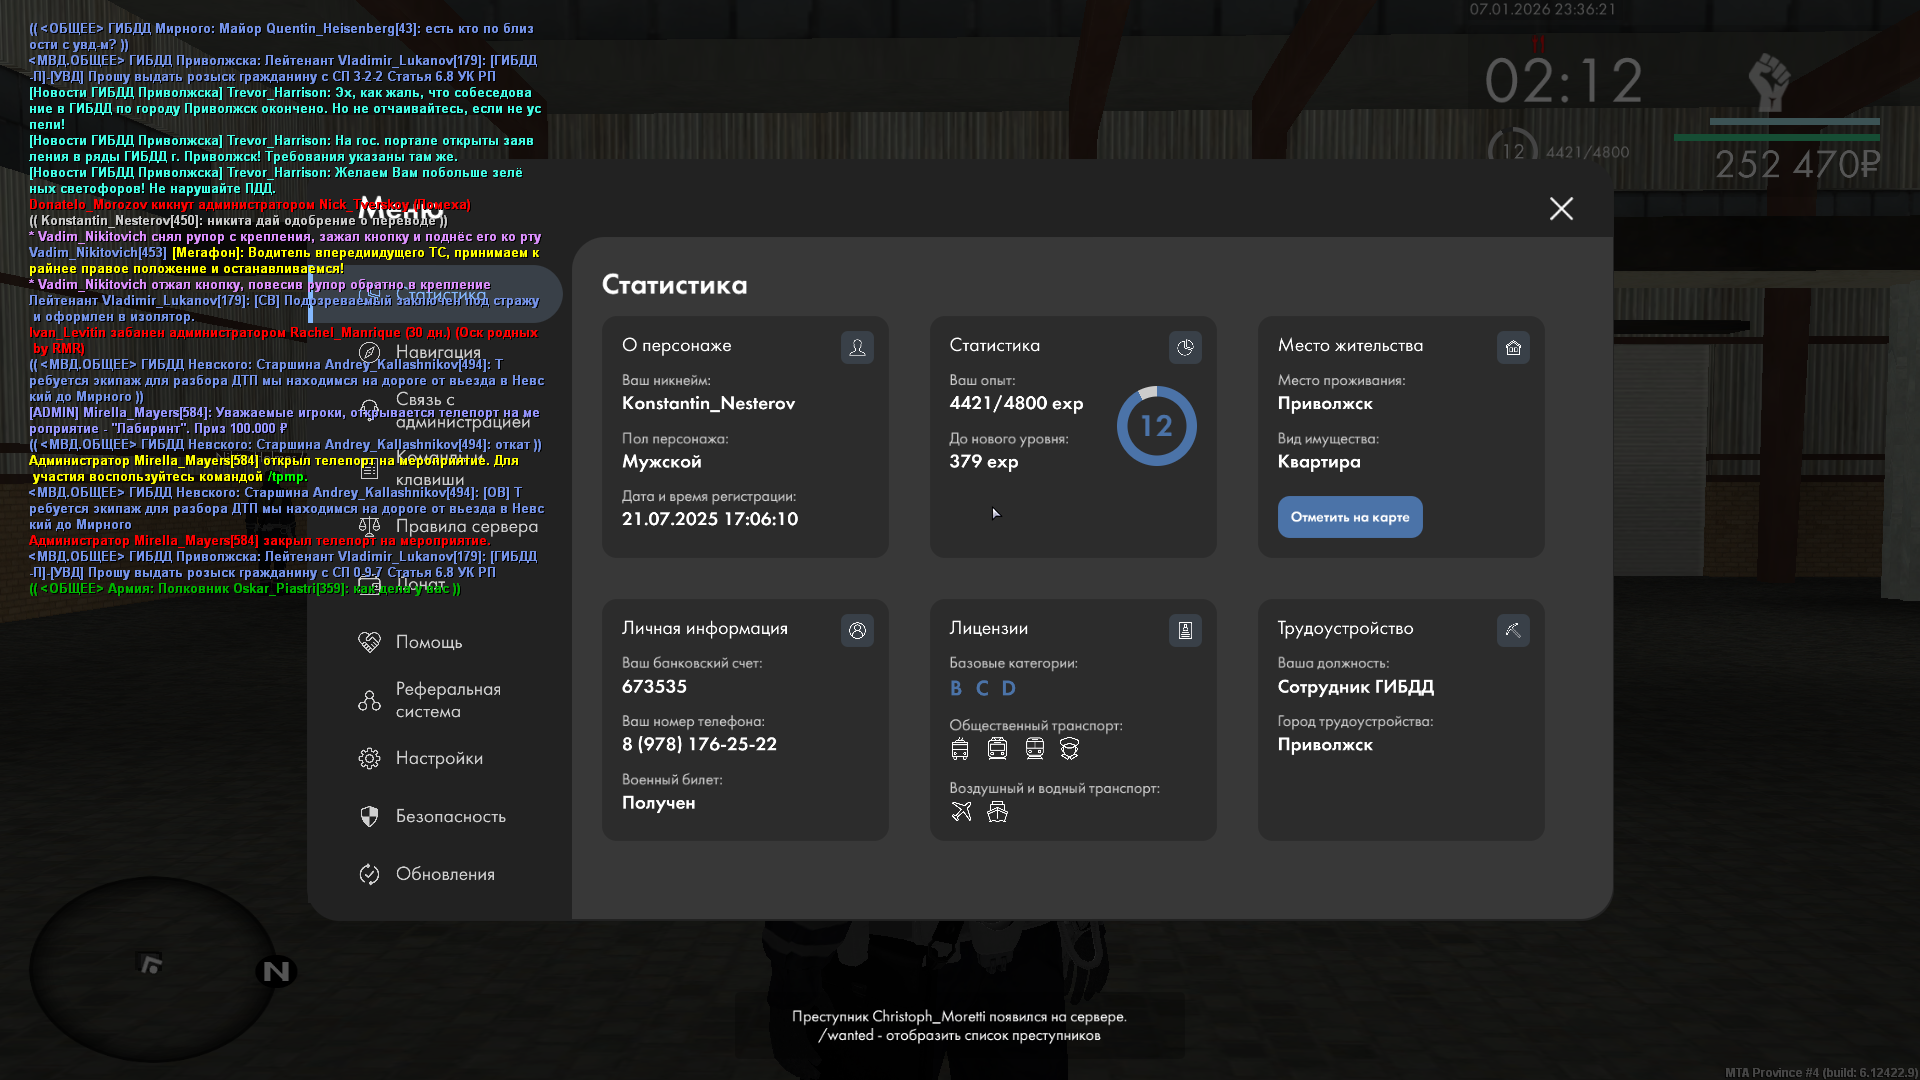Go to Реферальная система menu item
Viewport: 1920px width, 1080px height.
tap(446, 700)
